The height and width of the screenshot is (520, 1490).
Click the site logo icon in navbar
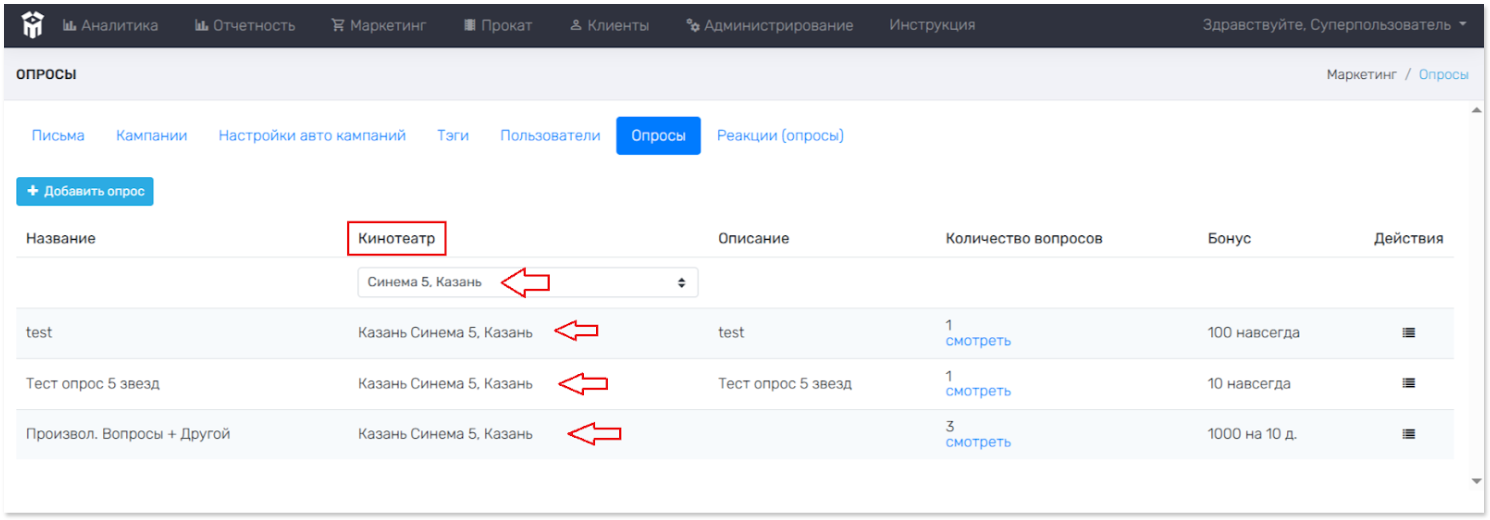(33, 25)
